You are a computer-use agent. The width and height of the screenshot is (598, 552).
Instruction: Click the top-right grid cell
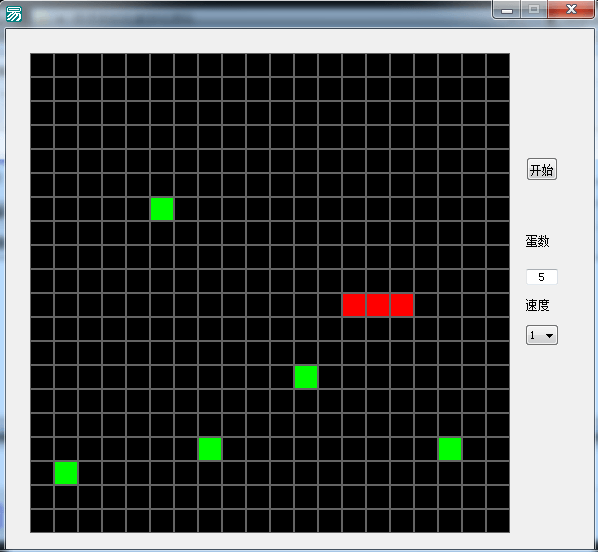point(498,65)
